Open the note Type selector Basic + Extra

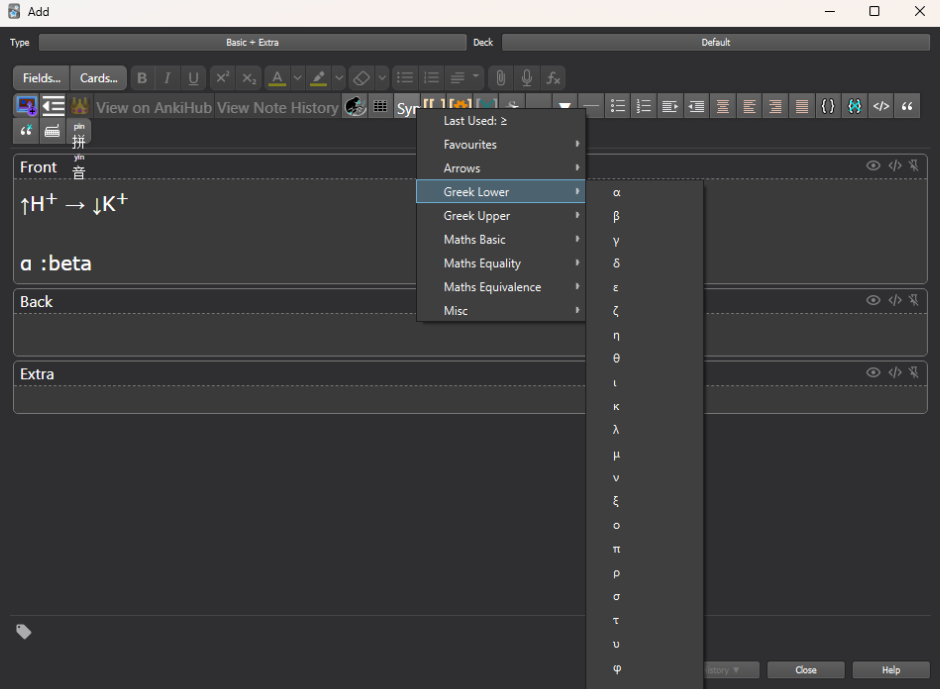[252, 43]
